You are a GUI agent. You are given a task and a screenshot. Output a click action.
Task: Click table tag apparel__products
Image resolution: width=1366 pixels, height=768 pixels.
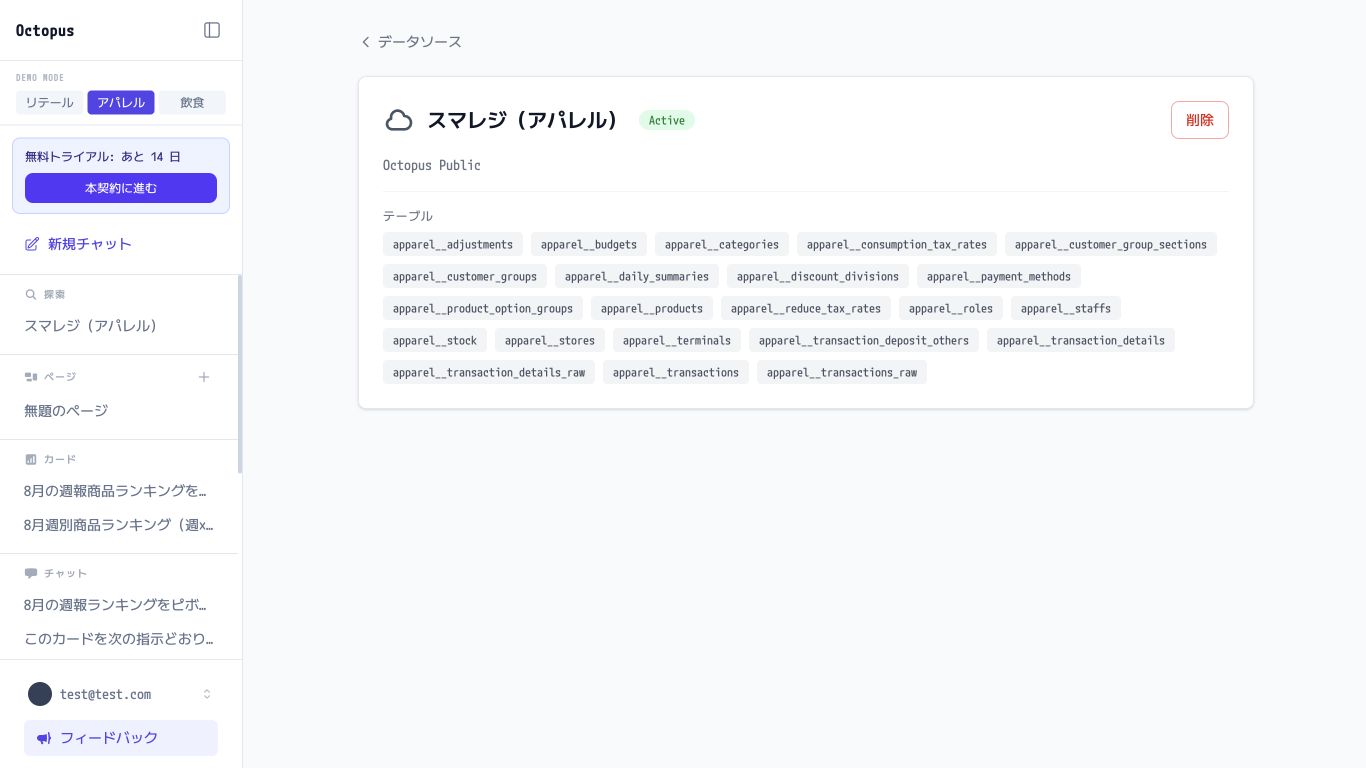652,308
